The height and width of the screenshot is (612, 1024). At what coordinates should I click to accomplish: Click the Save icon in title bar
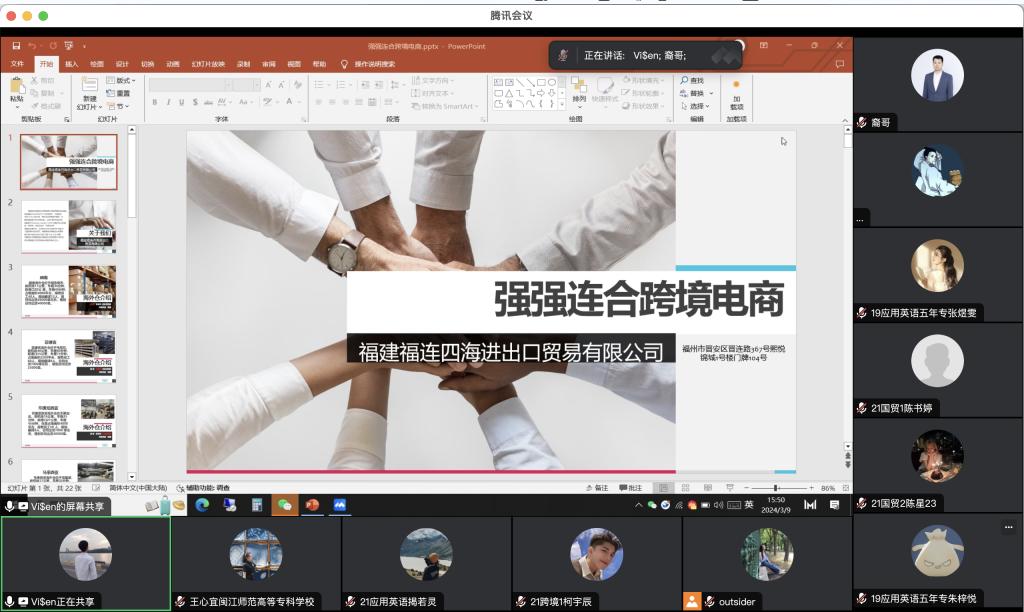17,45
